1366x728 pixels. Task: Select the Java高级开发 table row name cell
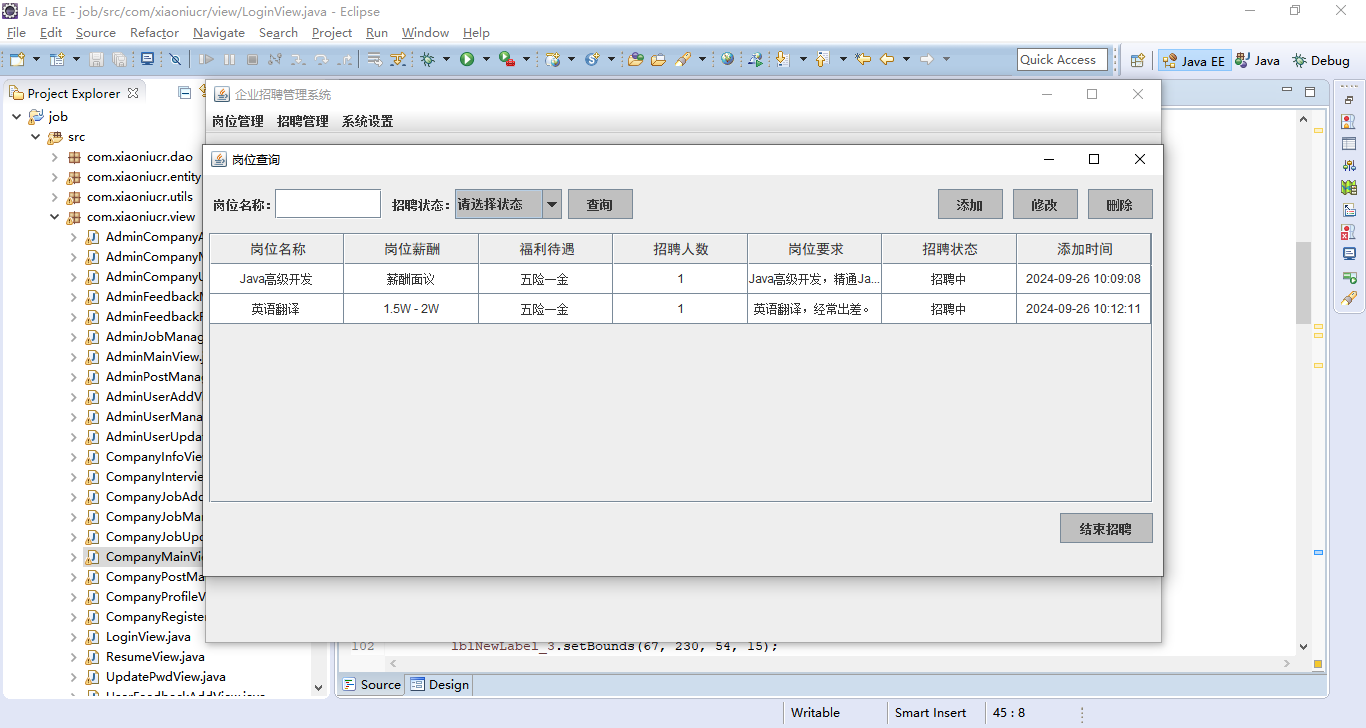[x=277, y=279]
